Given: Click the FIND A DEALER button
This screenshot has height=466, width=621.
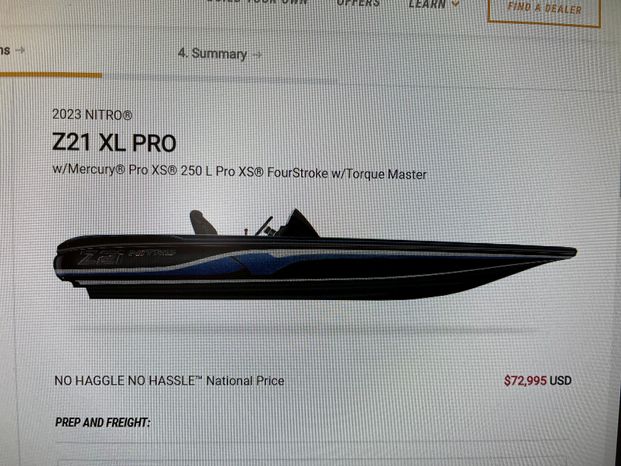Looking at the screenshot, I should click(x=545, y=10).
